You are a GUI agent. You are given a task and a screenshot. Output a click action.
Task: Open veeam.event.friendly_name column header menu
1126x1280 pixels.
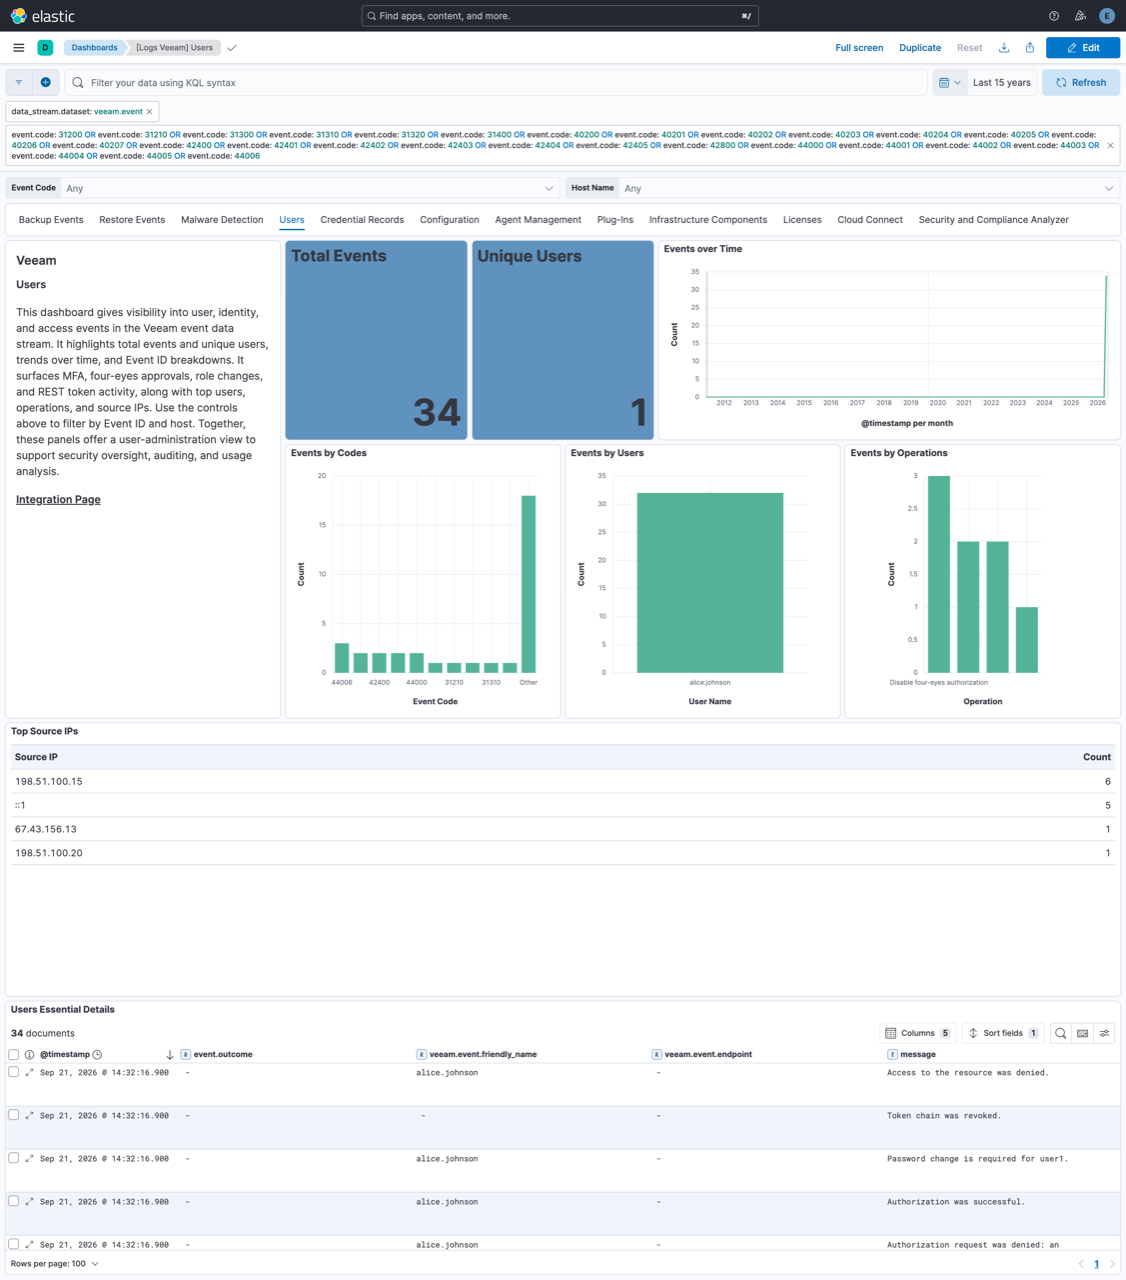tap(483, 1055)
